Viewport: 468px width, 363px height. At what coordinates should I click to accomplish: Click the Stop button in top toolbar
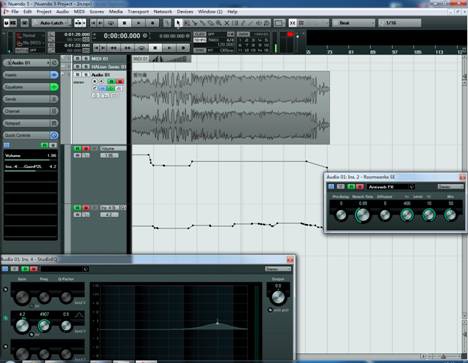point(125,23)
